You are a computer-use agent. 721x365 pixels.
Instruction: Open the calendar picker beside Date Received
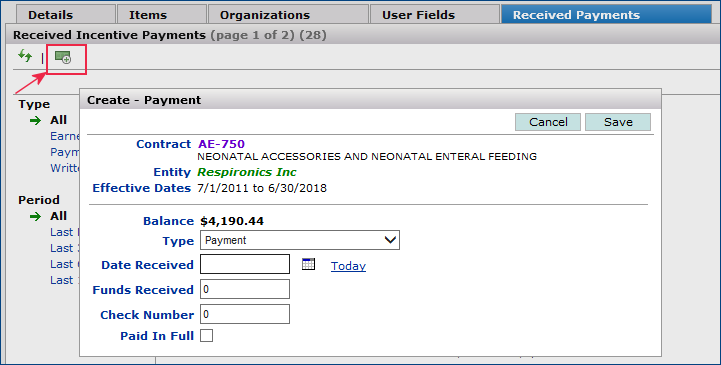click(309, 264)
